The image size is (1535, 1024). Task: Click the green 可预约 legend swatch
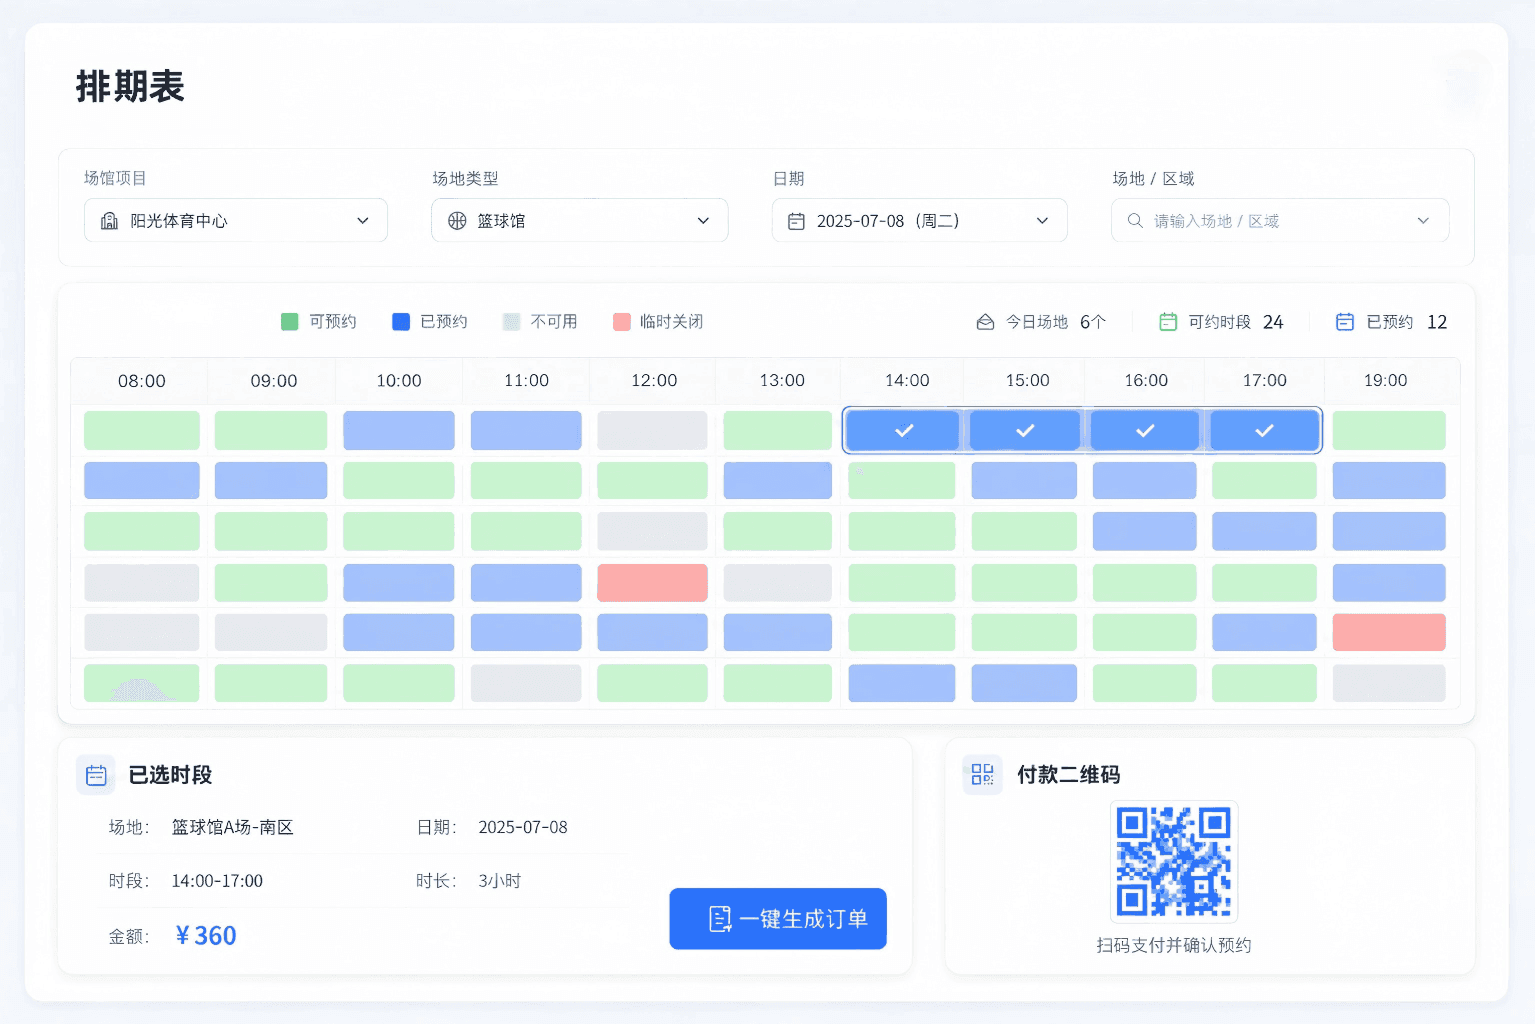290,322
